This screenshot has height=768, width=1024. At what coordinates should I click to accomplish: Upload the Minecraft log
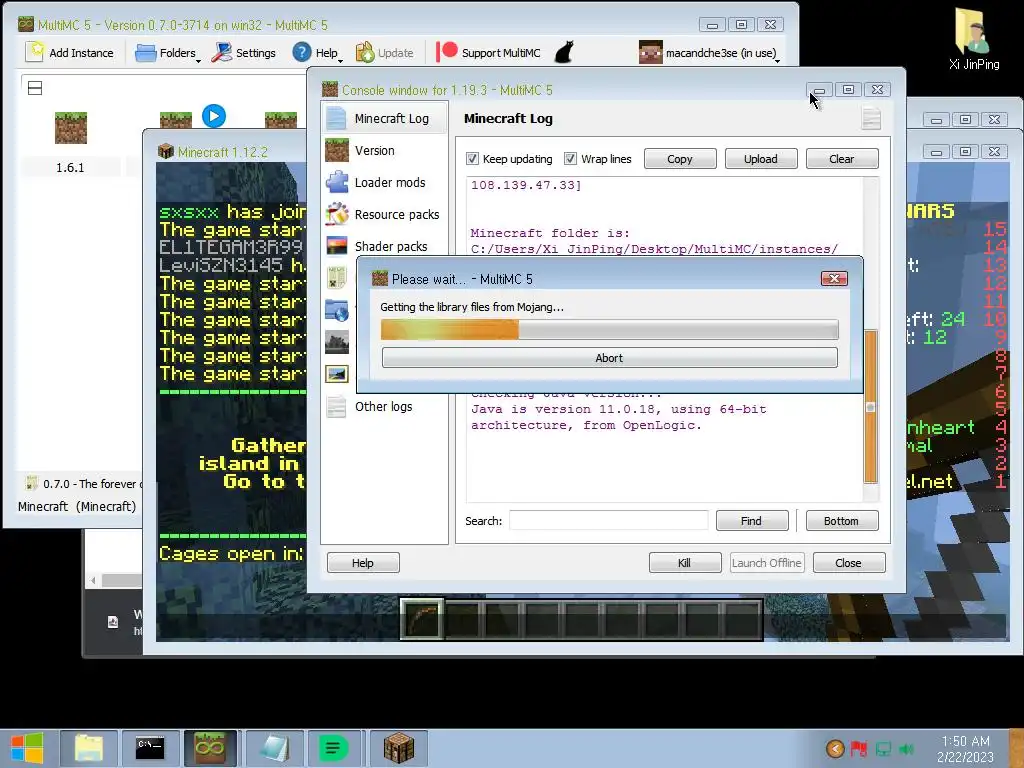pos(761,159)
